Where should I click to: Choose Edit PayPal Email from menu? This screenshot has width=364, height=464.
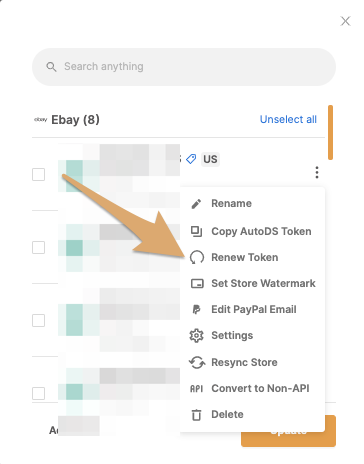(x=254, y=310)
